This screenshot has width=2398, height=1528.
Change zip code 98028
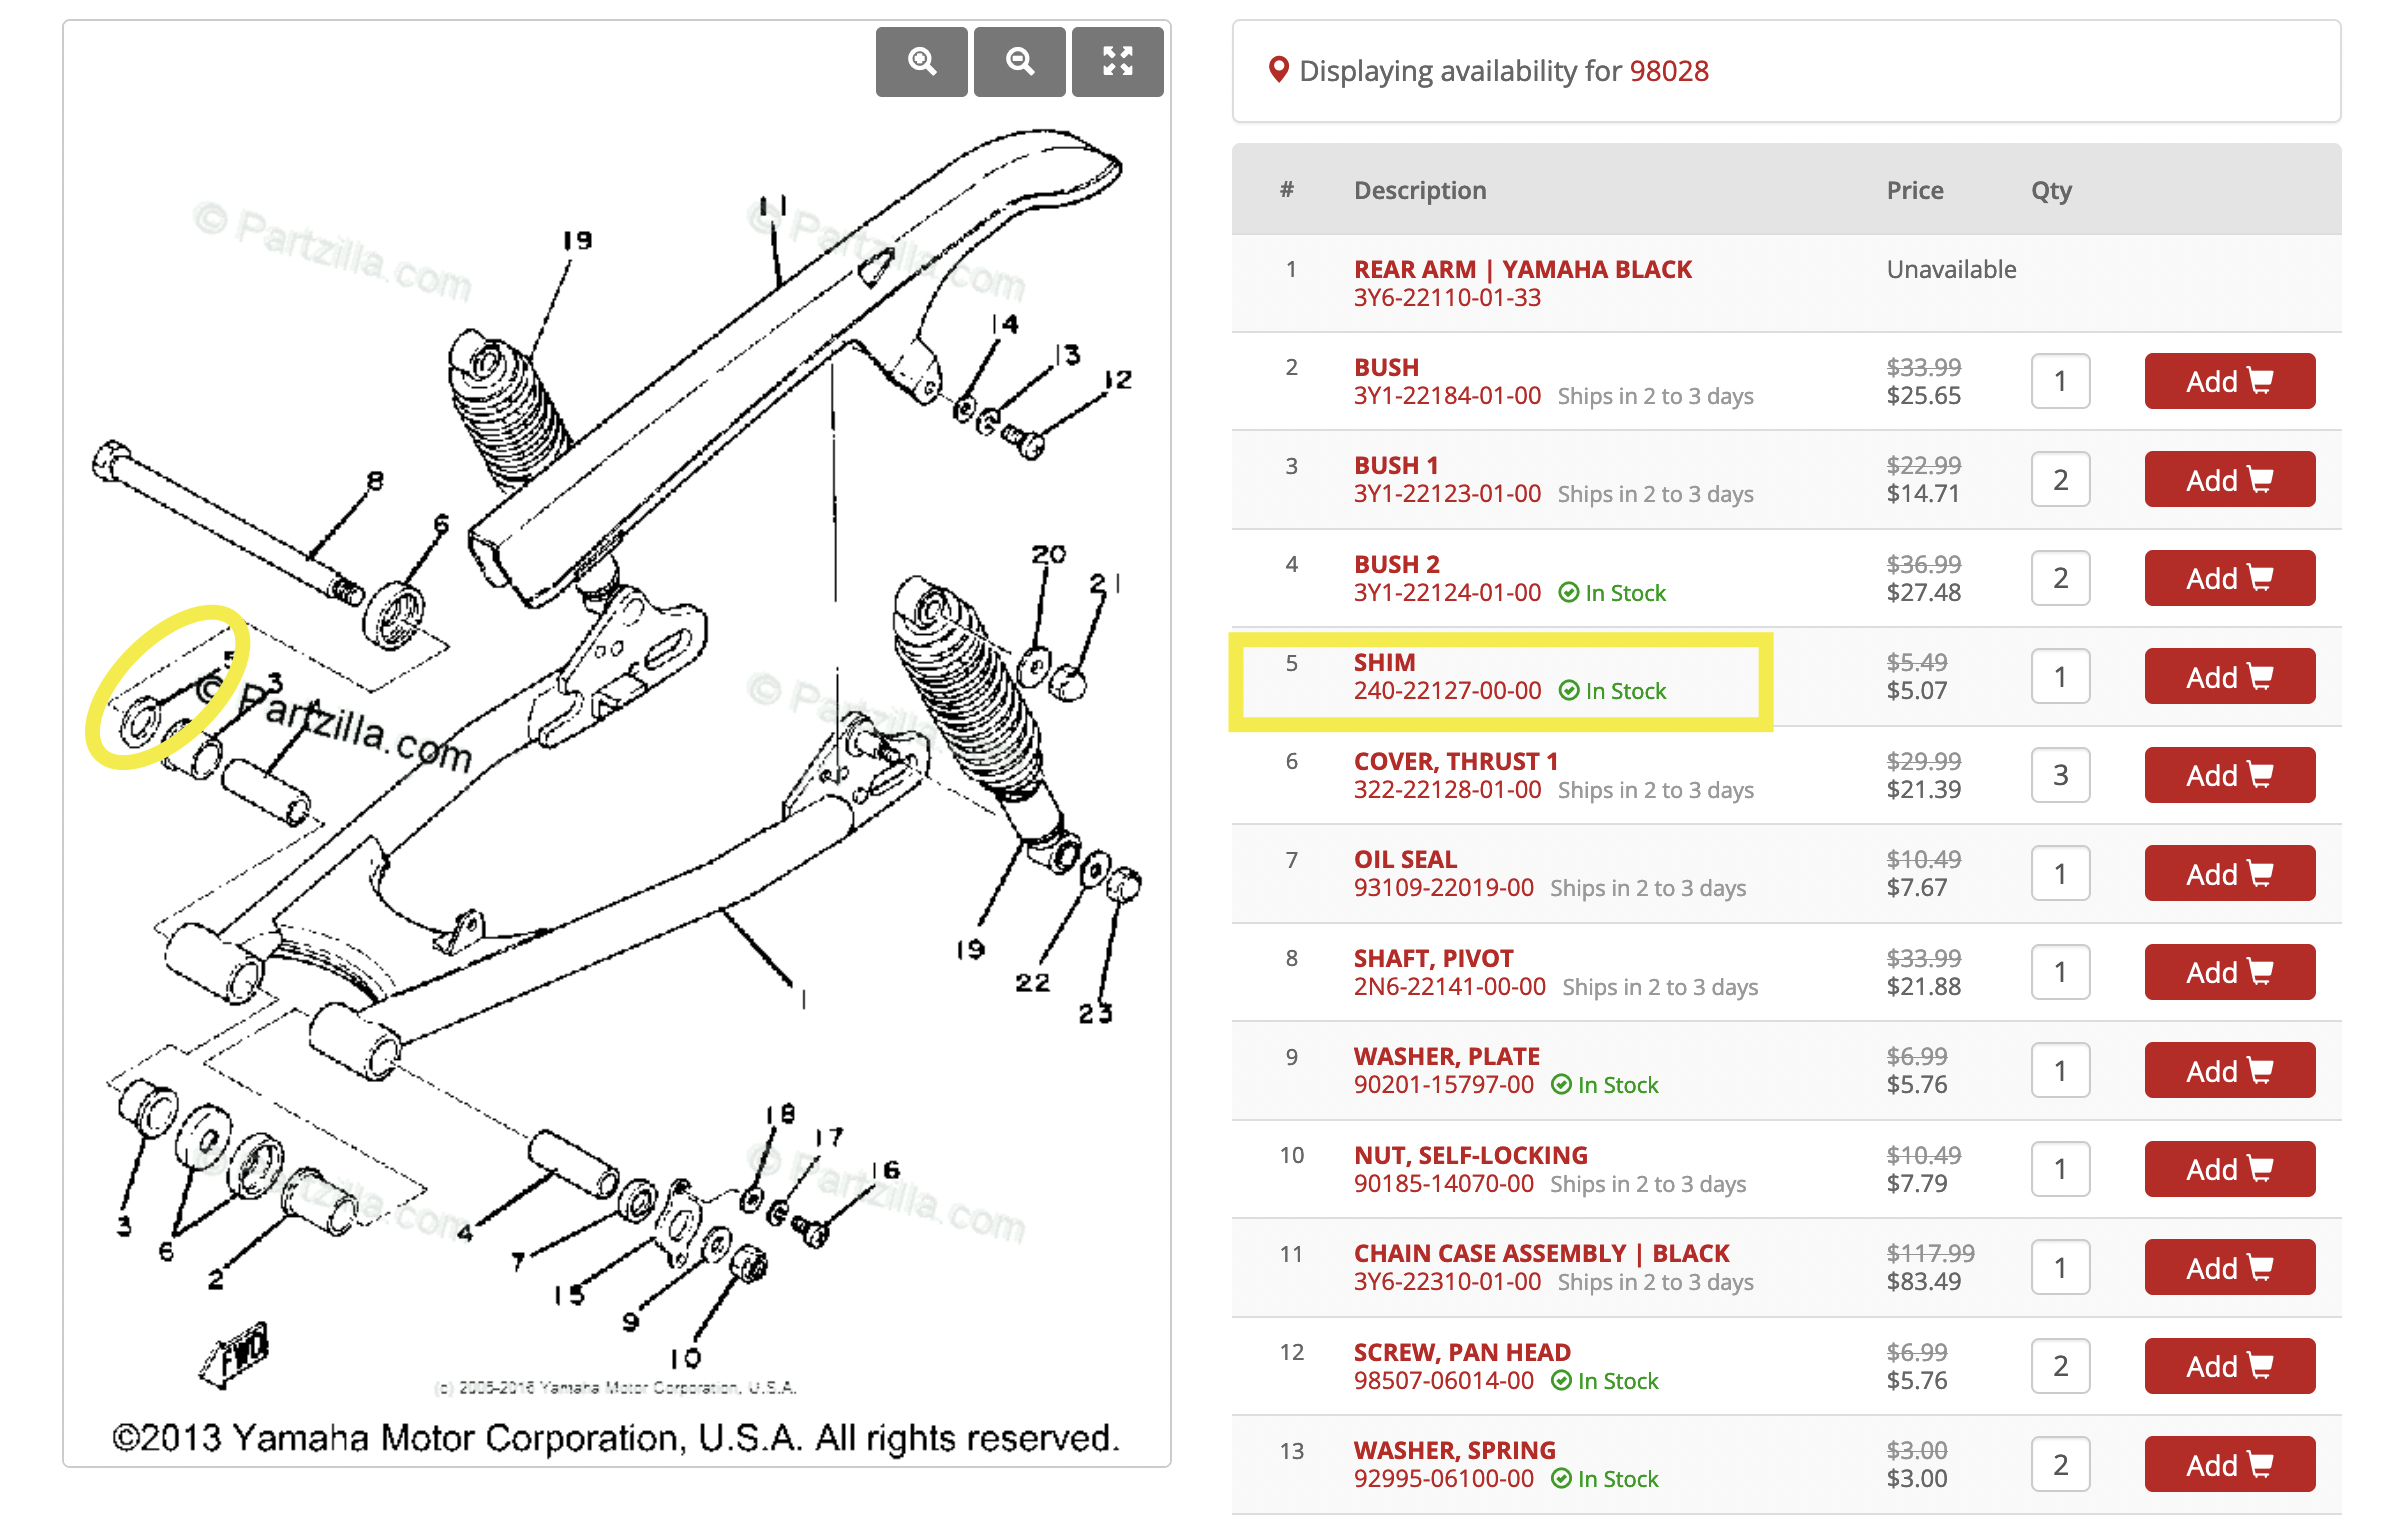pyautogui.click(x=1668, y=71)
